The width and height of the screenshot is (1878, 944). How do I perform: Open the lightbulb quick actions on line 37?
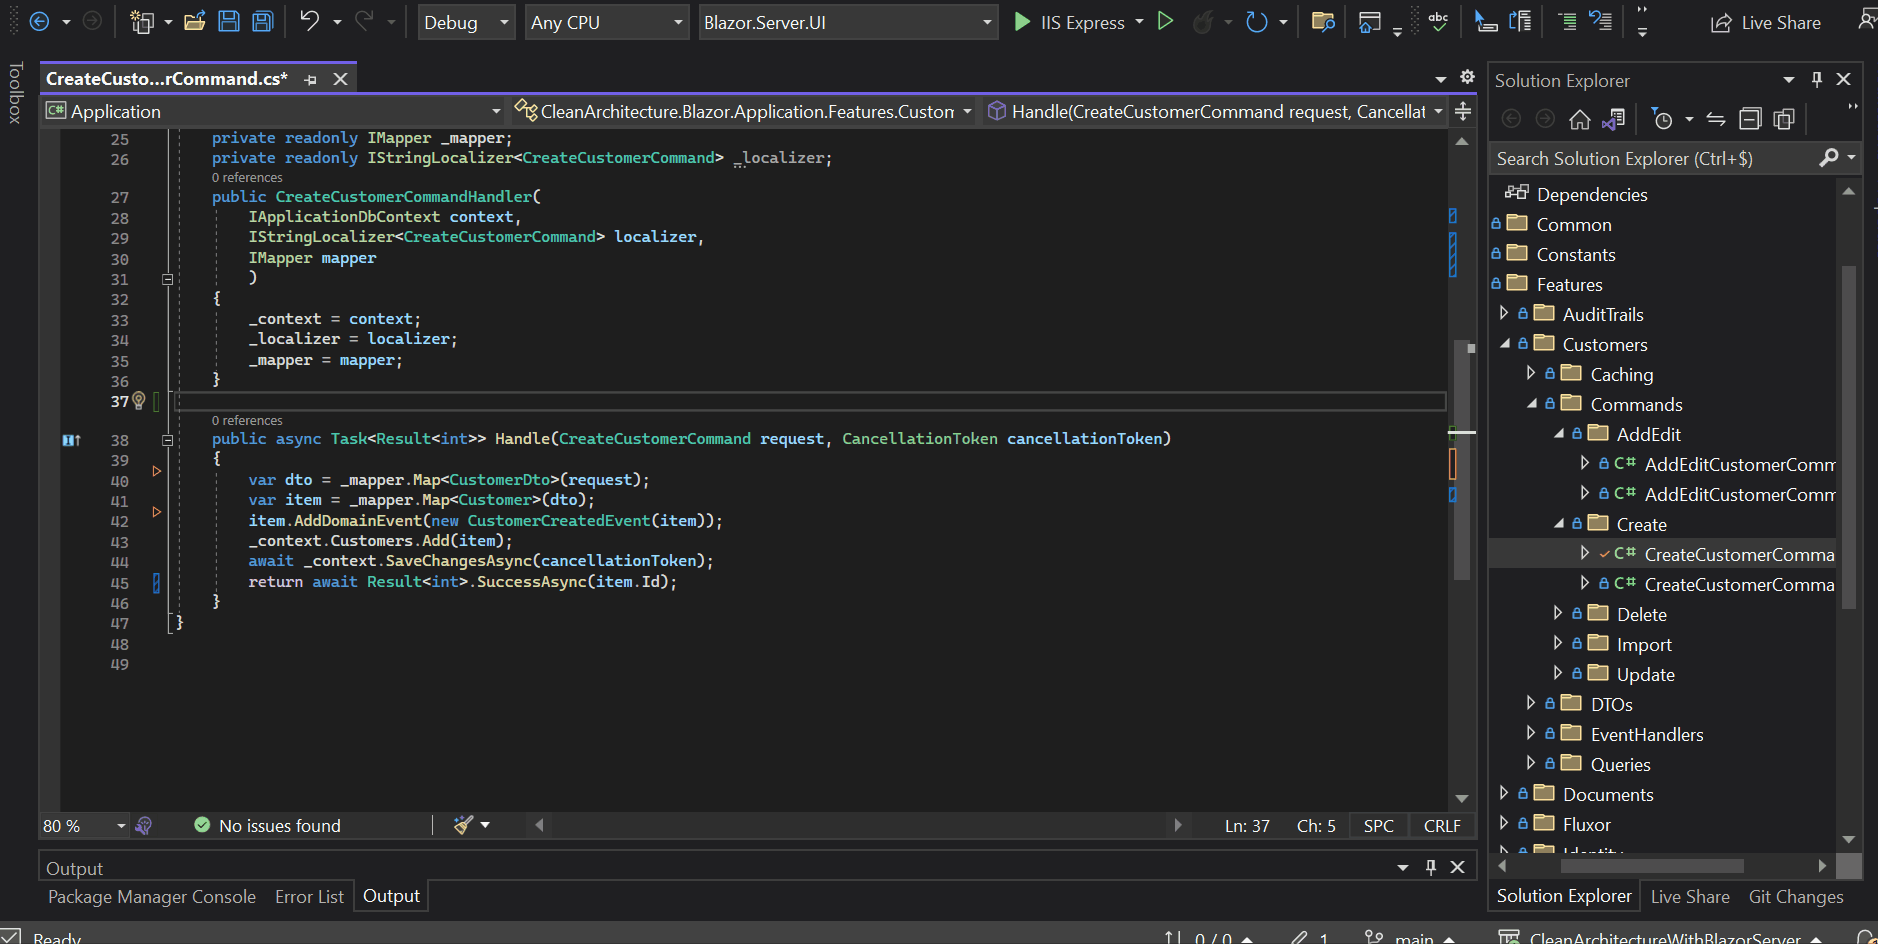coord(139,401)
